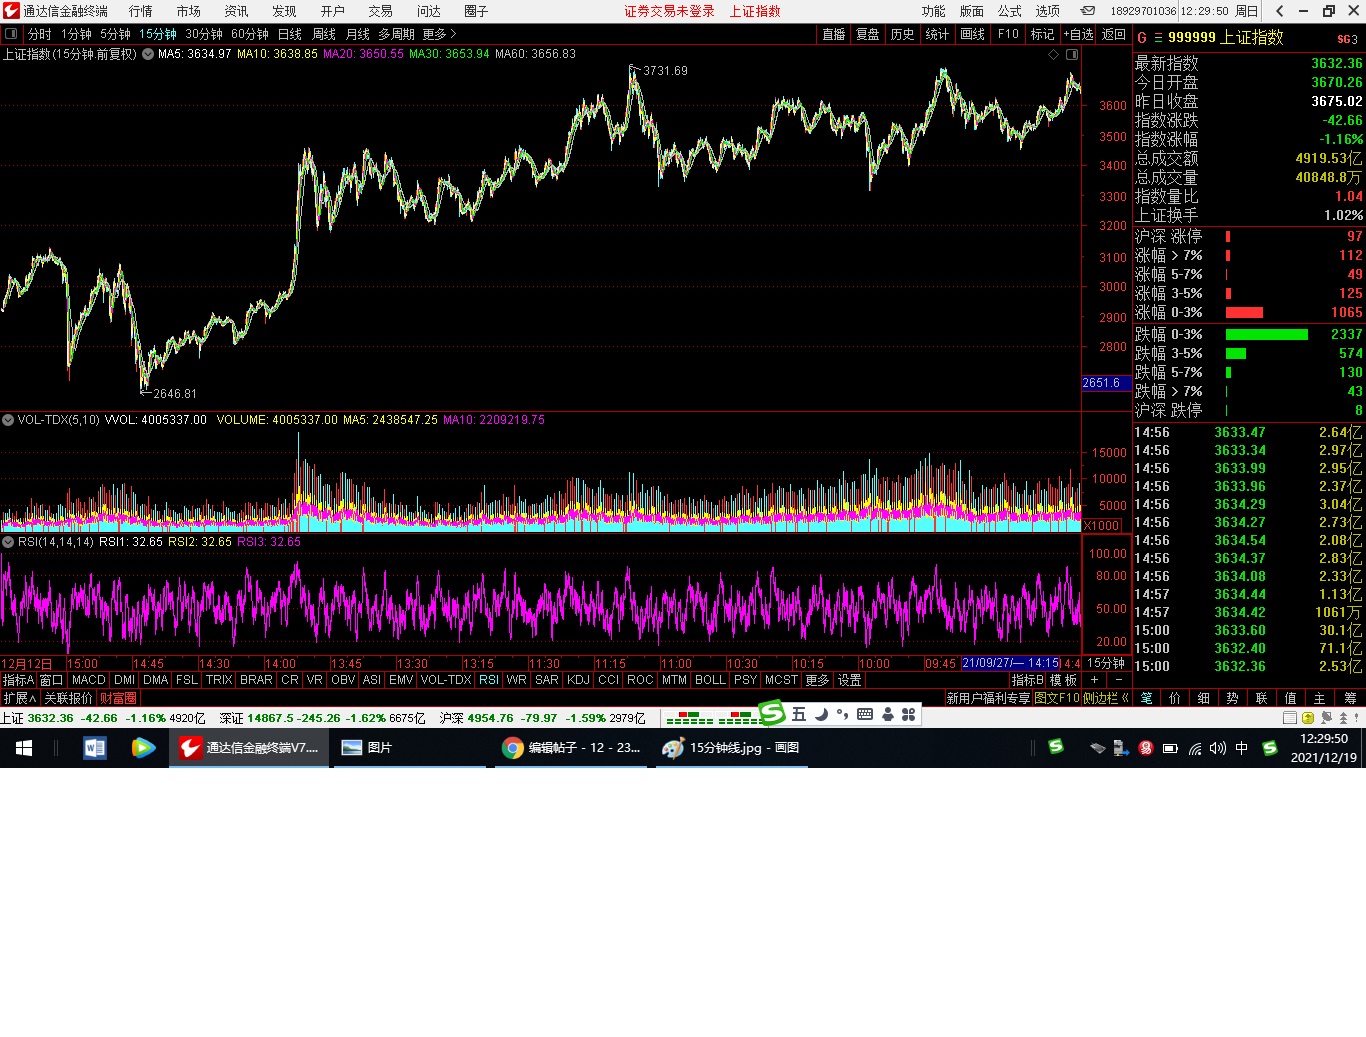Image resolution: width=1366 pixels, height=1037 pixels.
Task: Click the market breadth bar indicator in status bar
Action: (714, 718)
